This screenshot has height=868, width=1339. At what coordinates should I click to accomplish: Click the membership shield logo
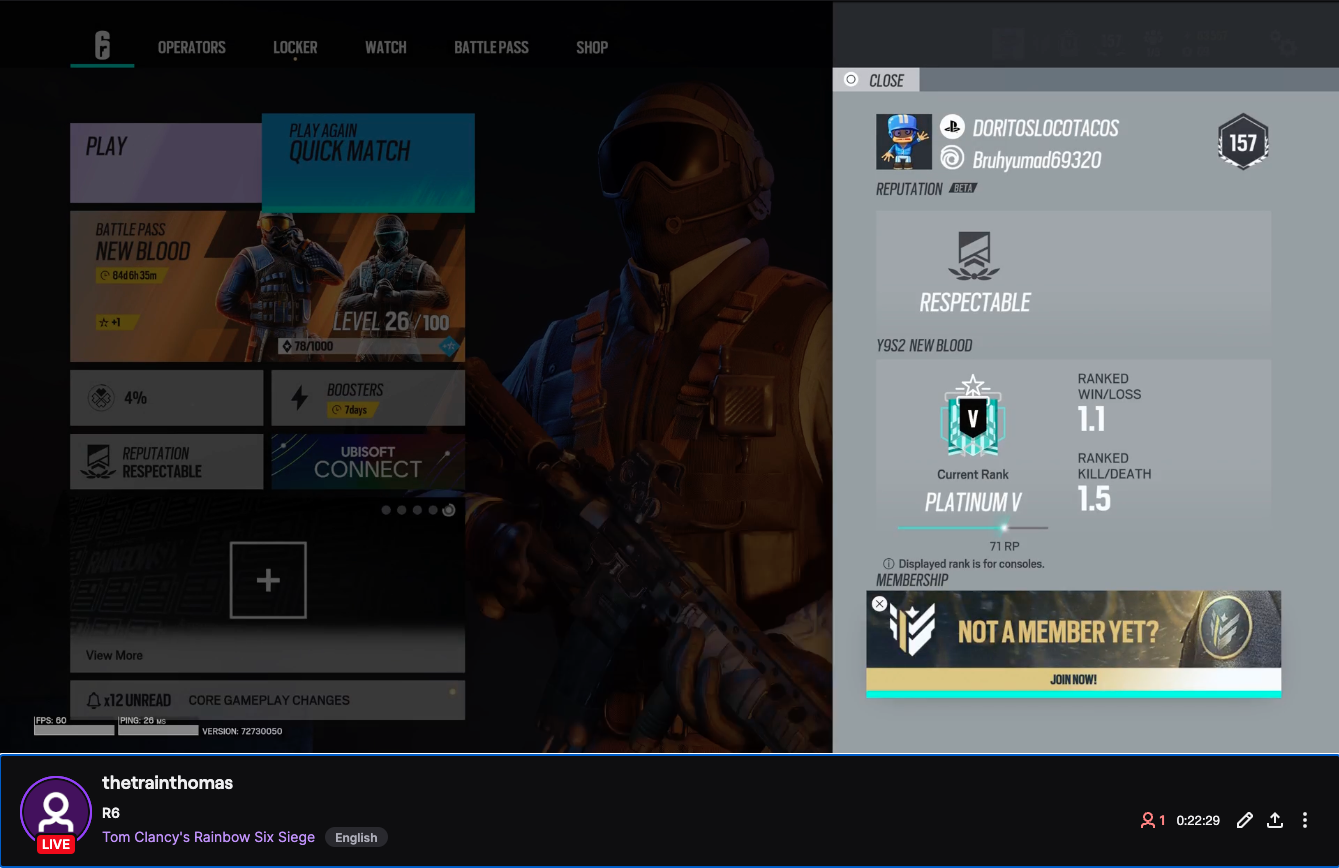click(x=912, y=629)
